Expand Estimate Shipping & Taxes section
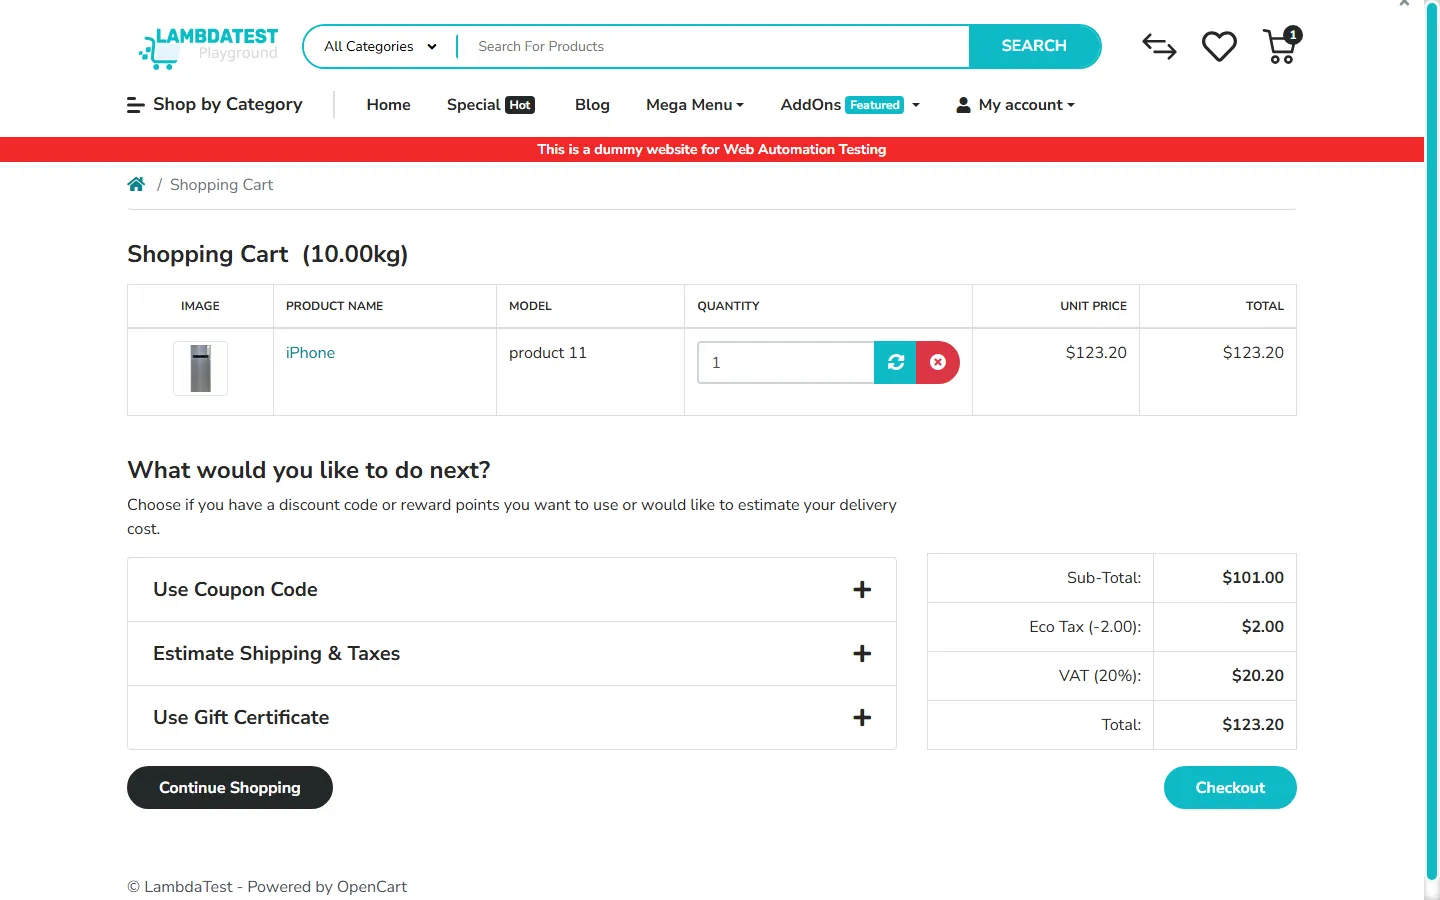The width and height of the screenshot is (1440, 900). 512,654
